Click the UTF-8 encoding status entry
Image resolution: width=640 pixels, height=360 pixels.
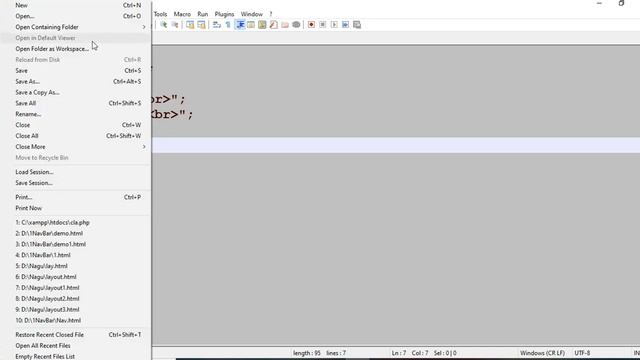[x=582, y=353]
